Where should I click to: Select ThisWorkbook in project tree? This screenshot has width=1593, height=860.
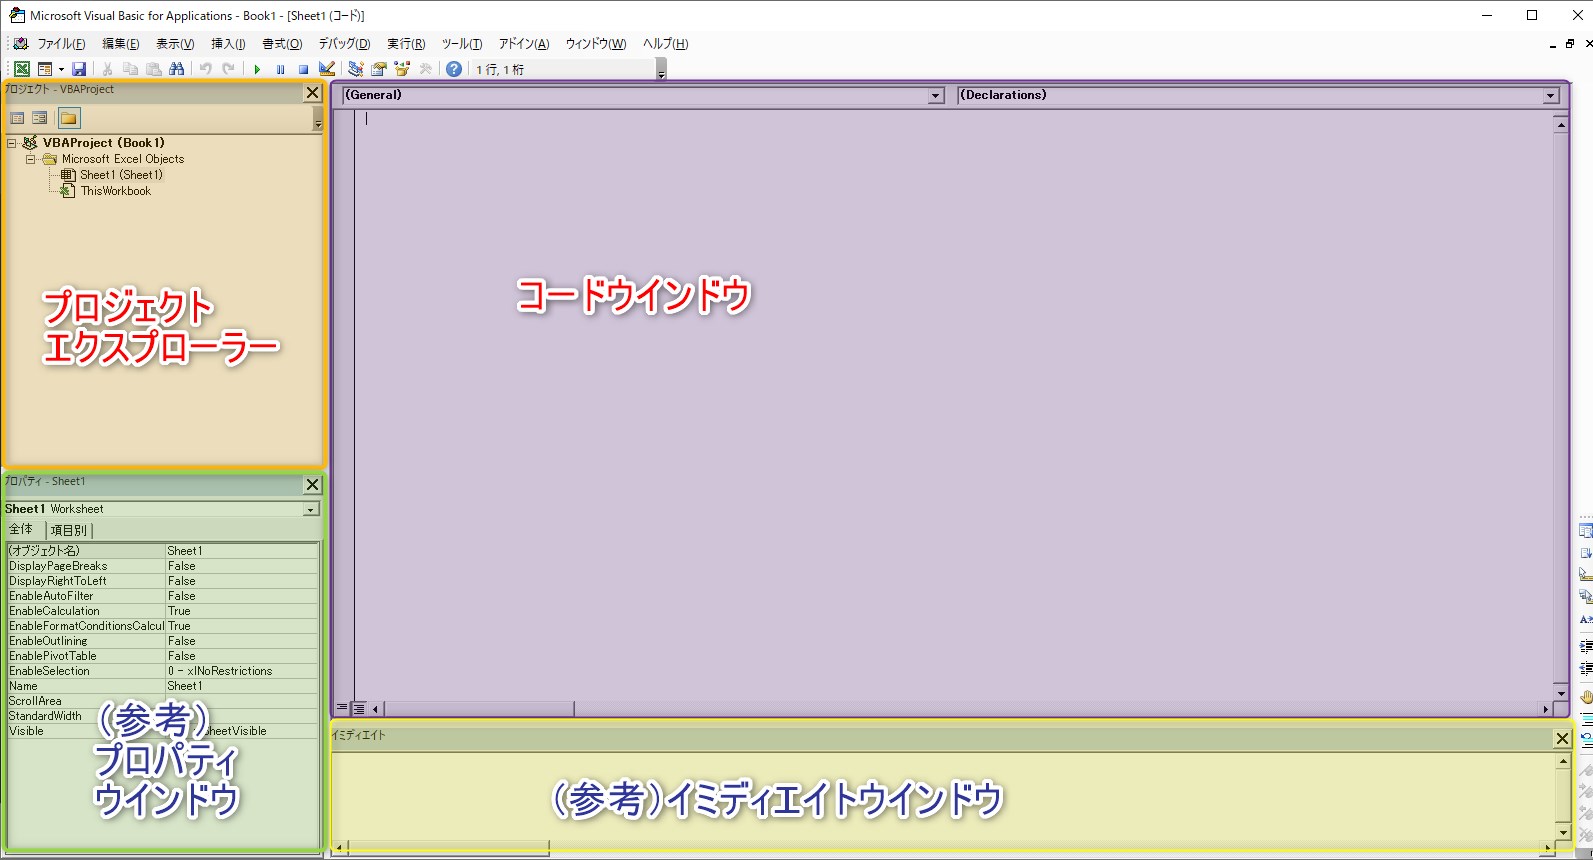click(116, 191)
